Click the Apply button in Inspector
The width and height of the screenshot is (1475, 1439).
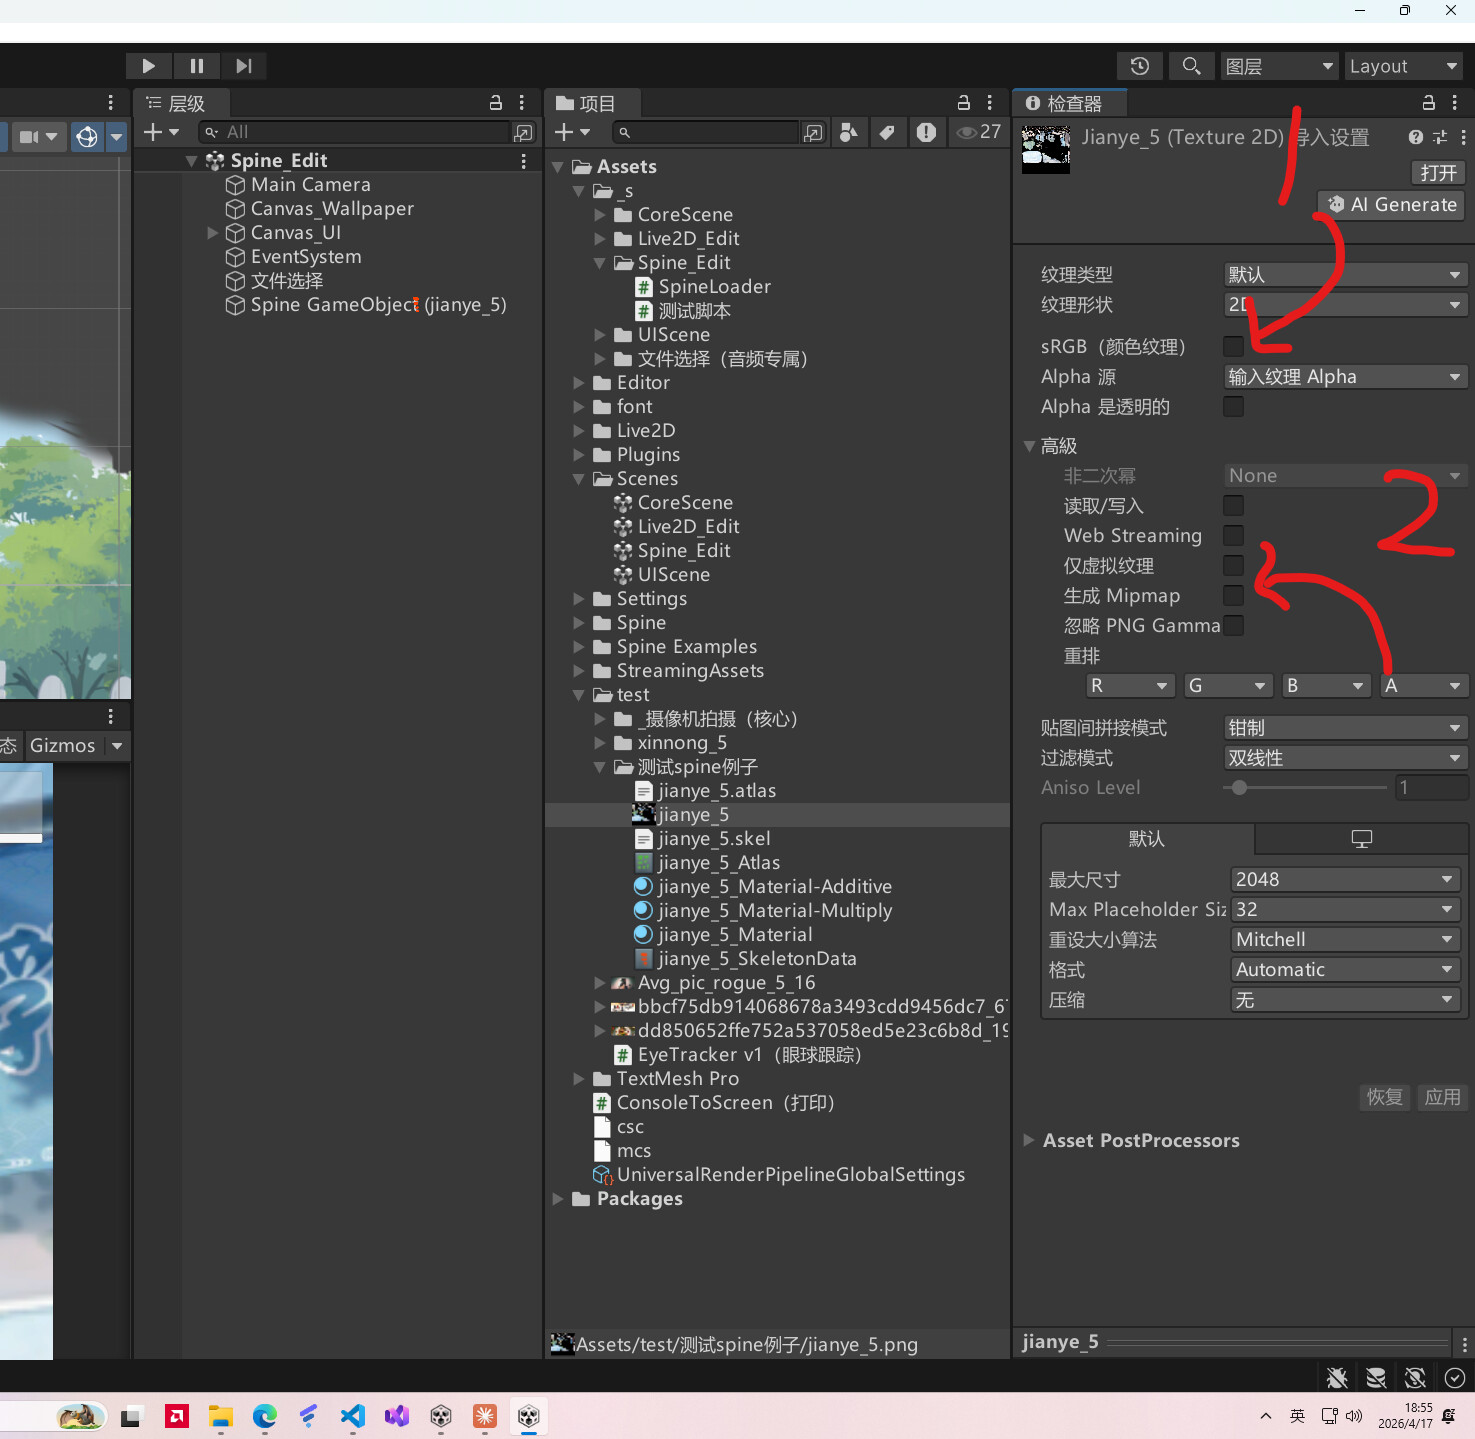[1442, 1097]
